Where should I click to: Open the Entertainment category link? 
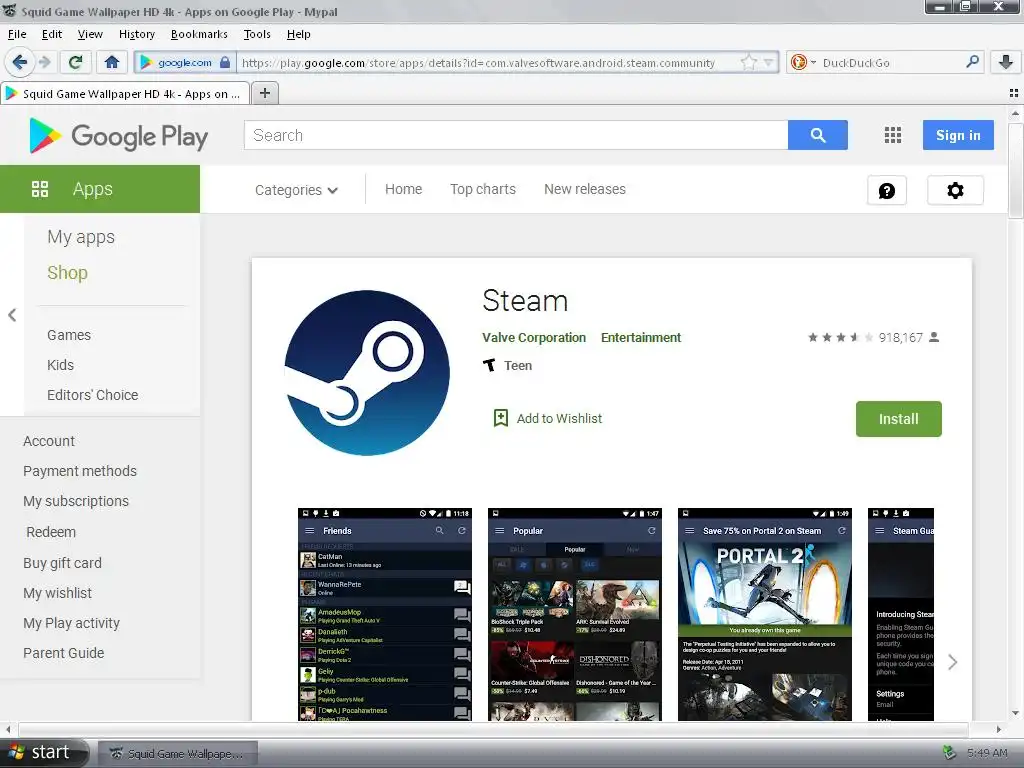coord(641,338)
